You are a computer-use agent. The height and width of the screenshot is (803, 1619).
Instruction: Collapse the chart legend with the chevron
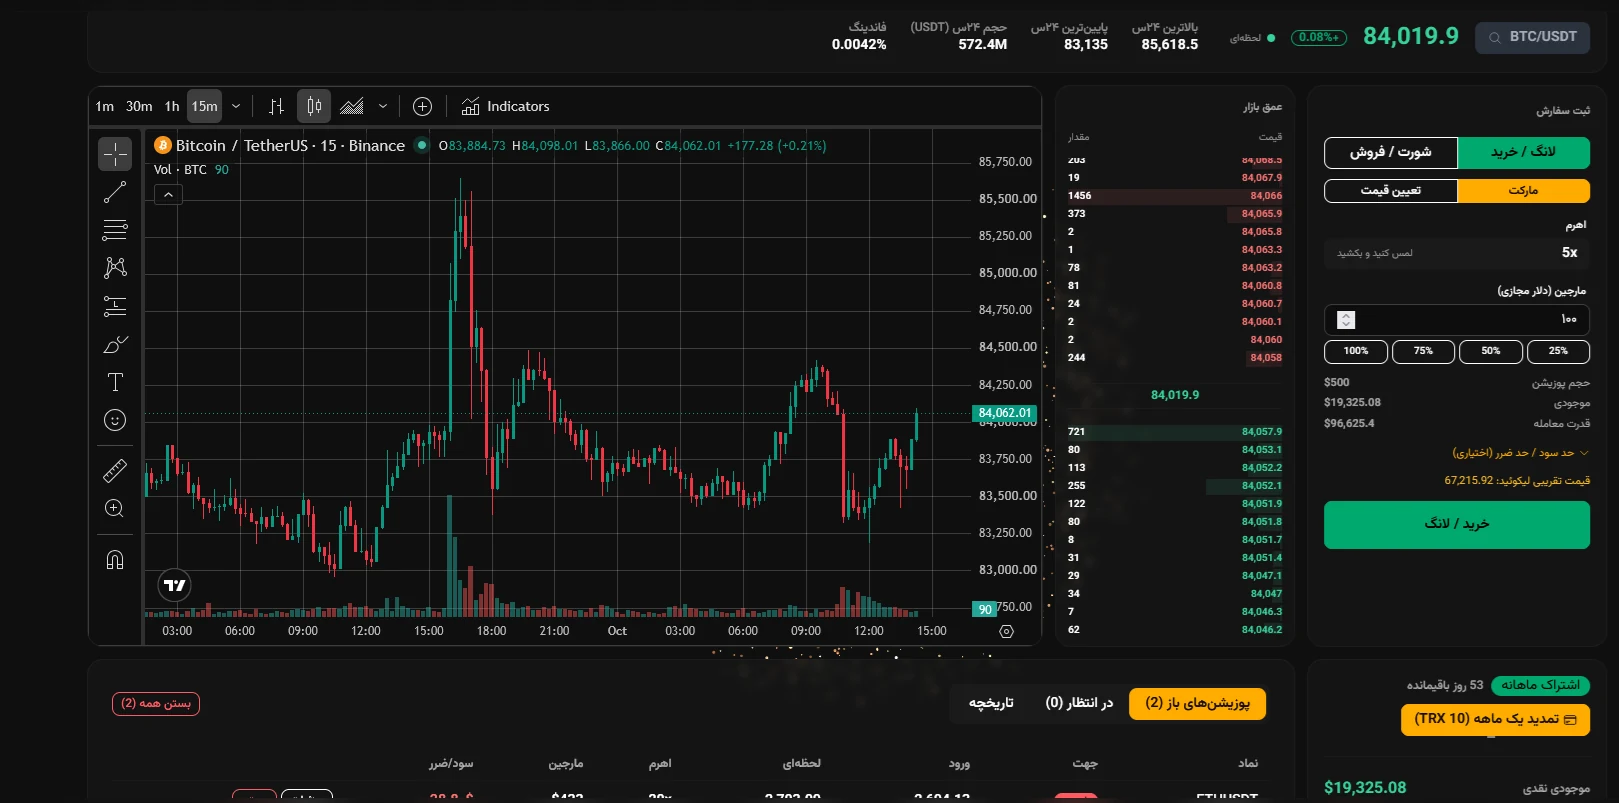[x=168, y=195]
